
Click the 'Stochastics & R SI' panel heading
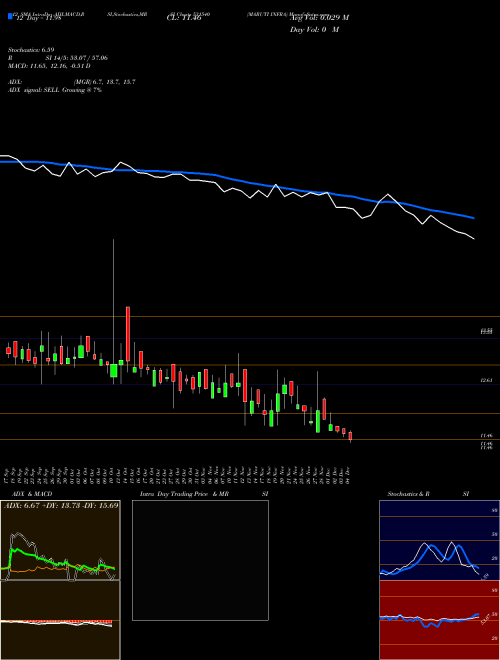click(x=428, y=494)
